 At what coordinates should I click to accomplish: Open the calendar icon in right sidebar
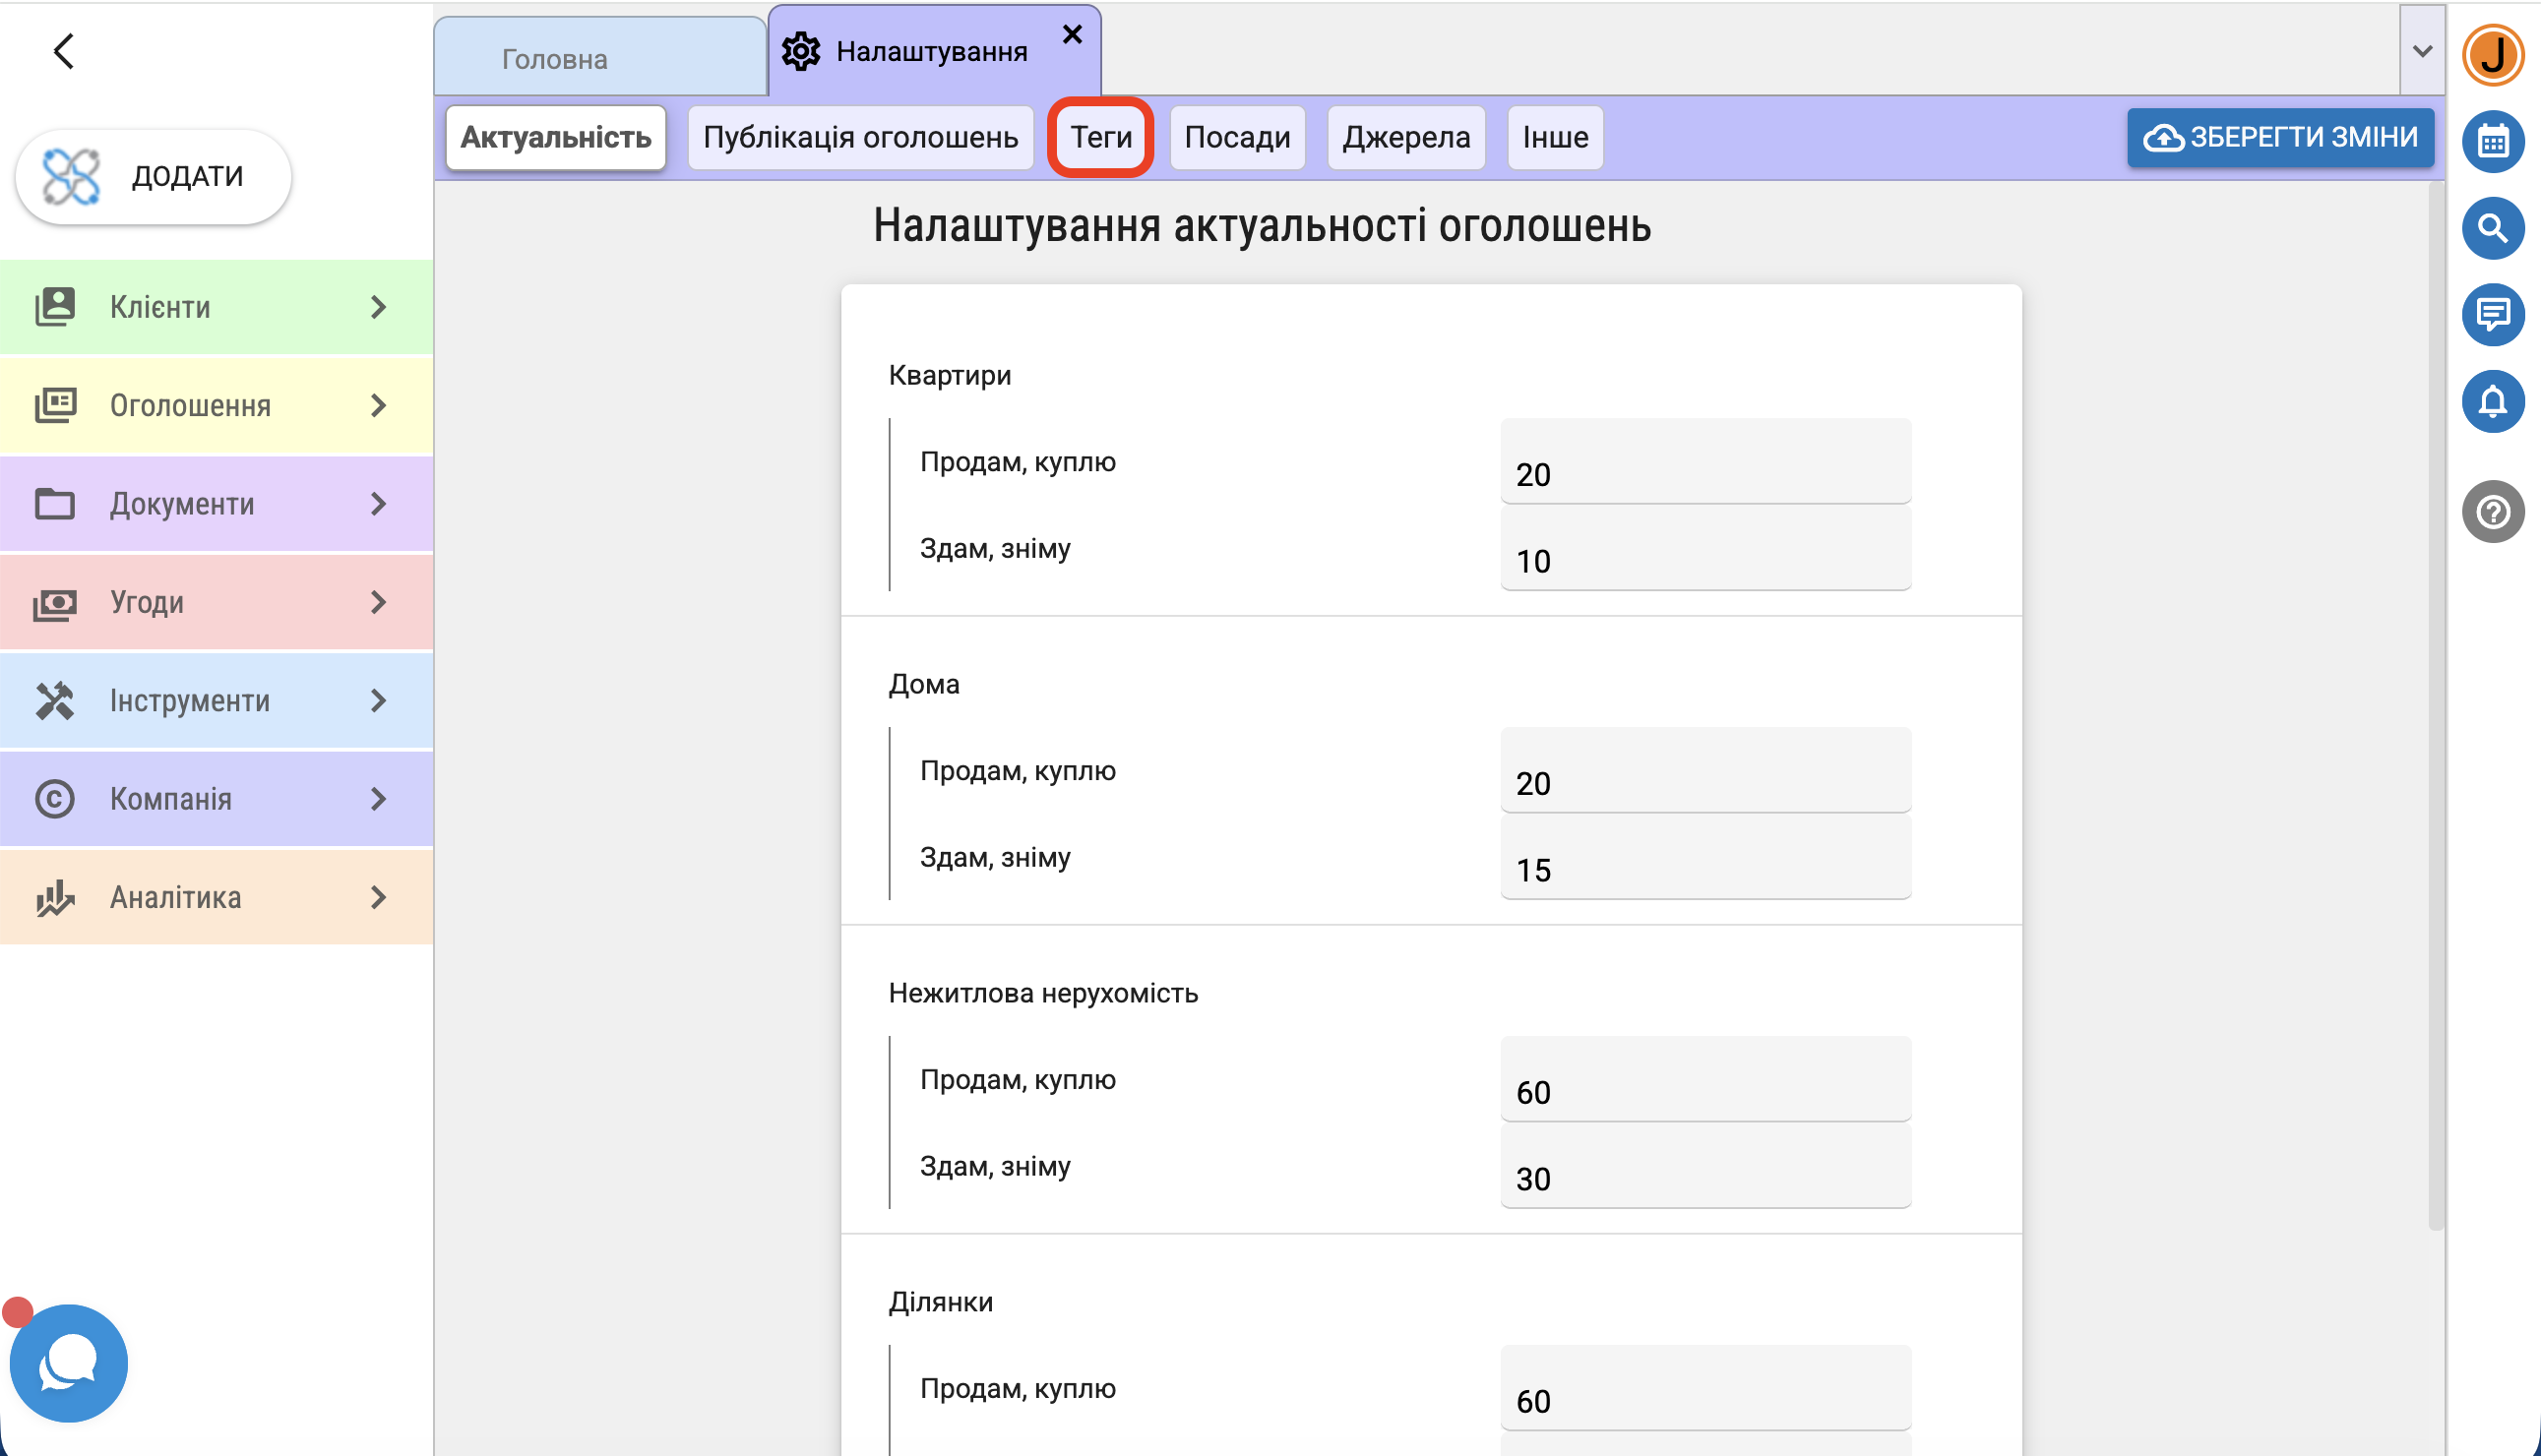point(2492,142)
